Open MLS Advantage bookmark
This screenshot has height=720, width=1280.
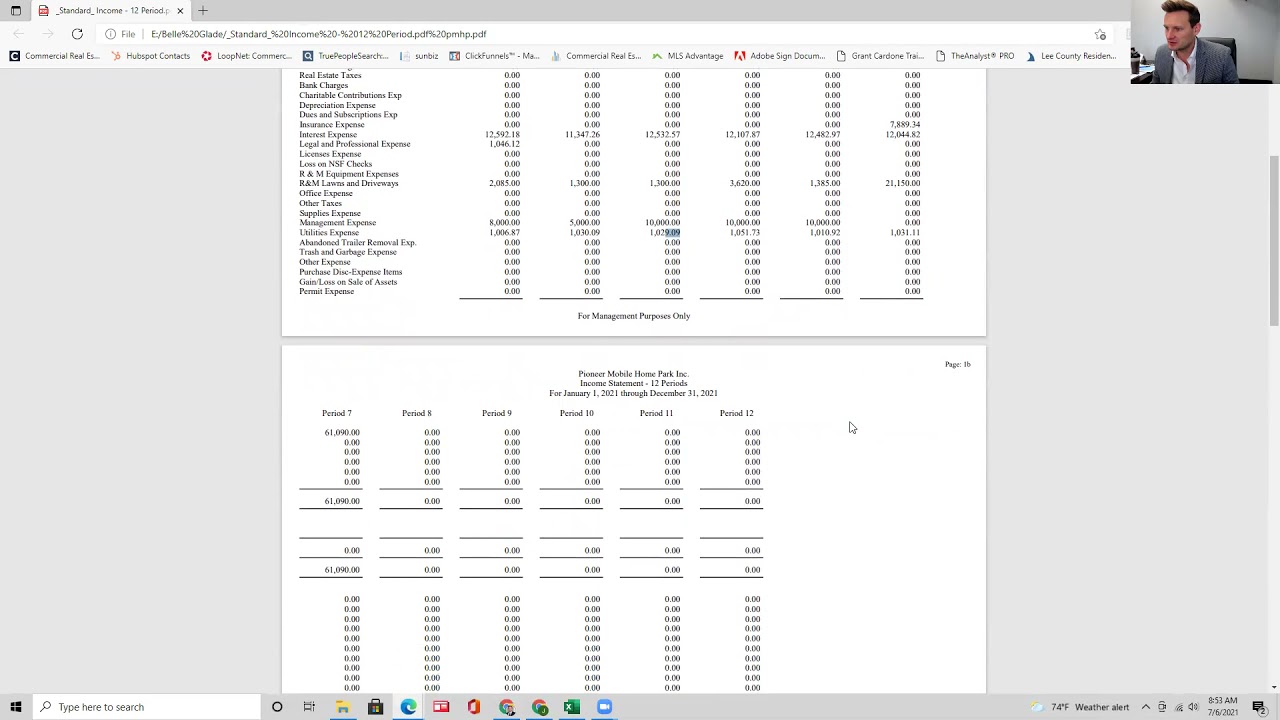687,56
